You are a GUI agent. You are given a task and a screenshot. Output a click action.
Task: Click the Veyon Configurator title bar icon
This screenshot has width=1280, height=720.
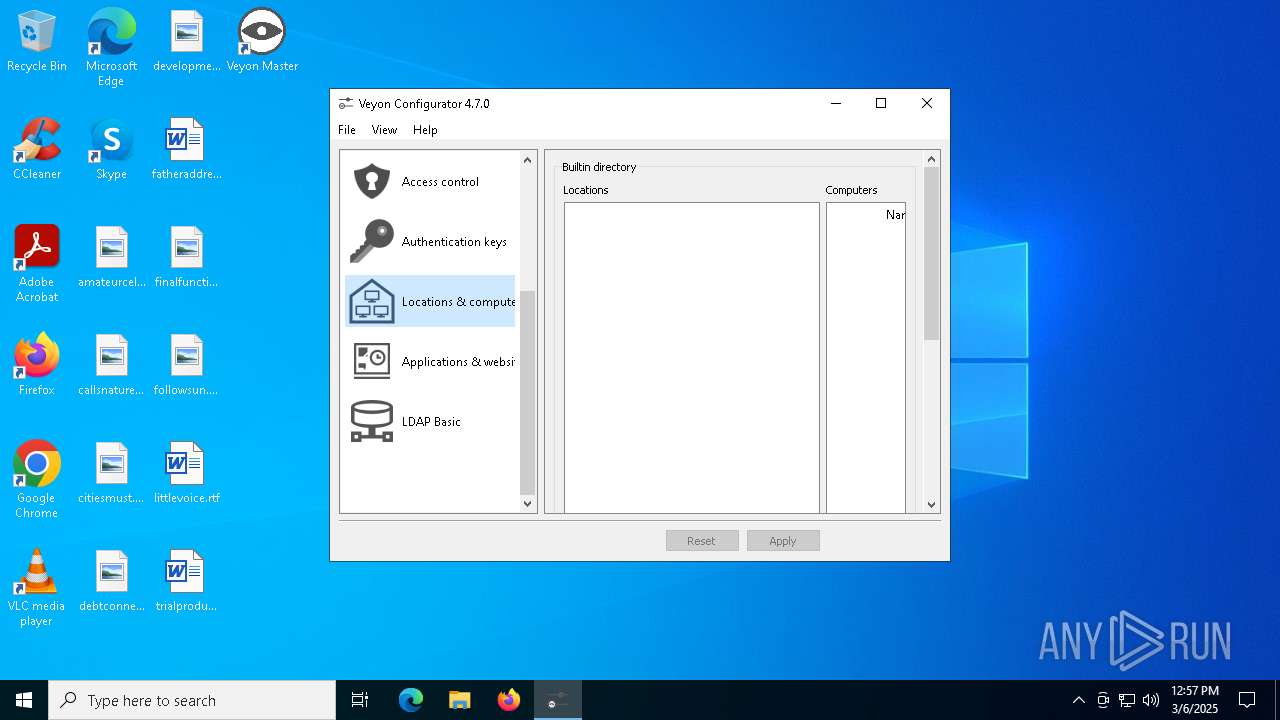click(346, 103)
